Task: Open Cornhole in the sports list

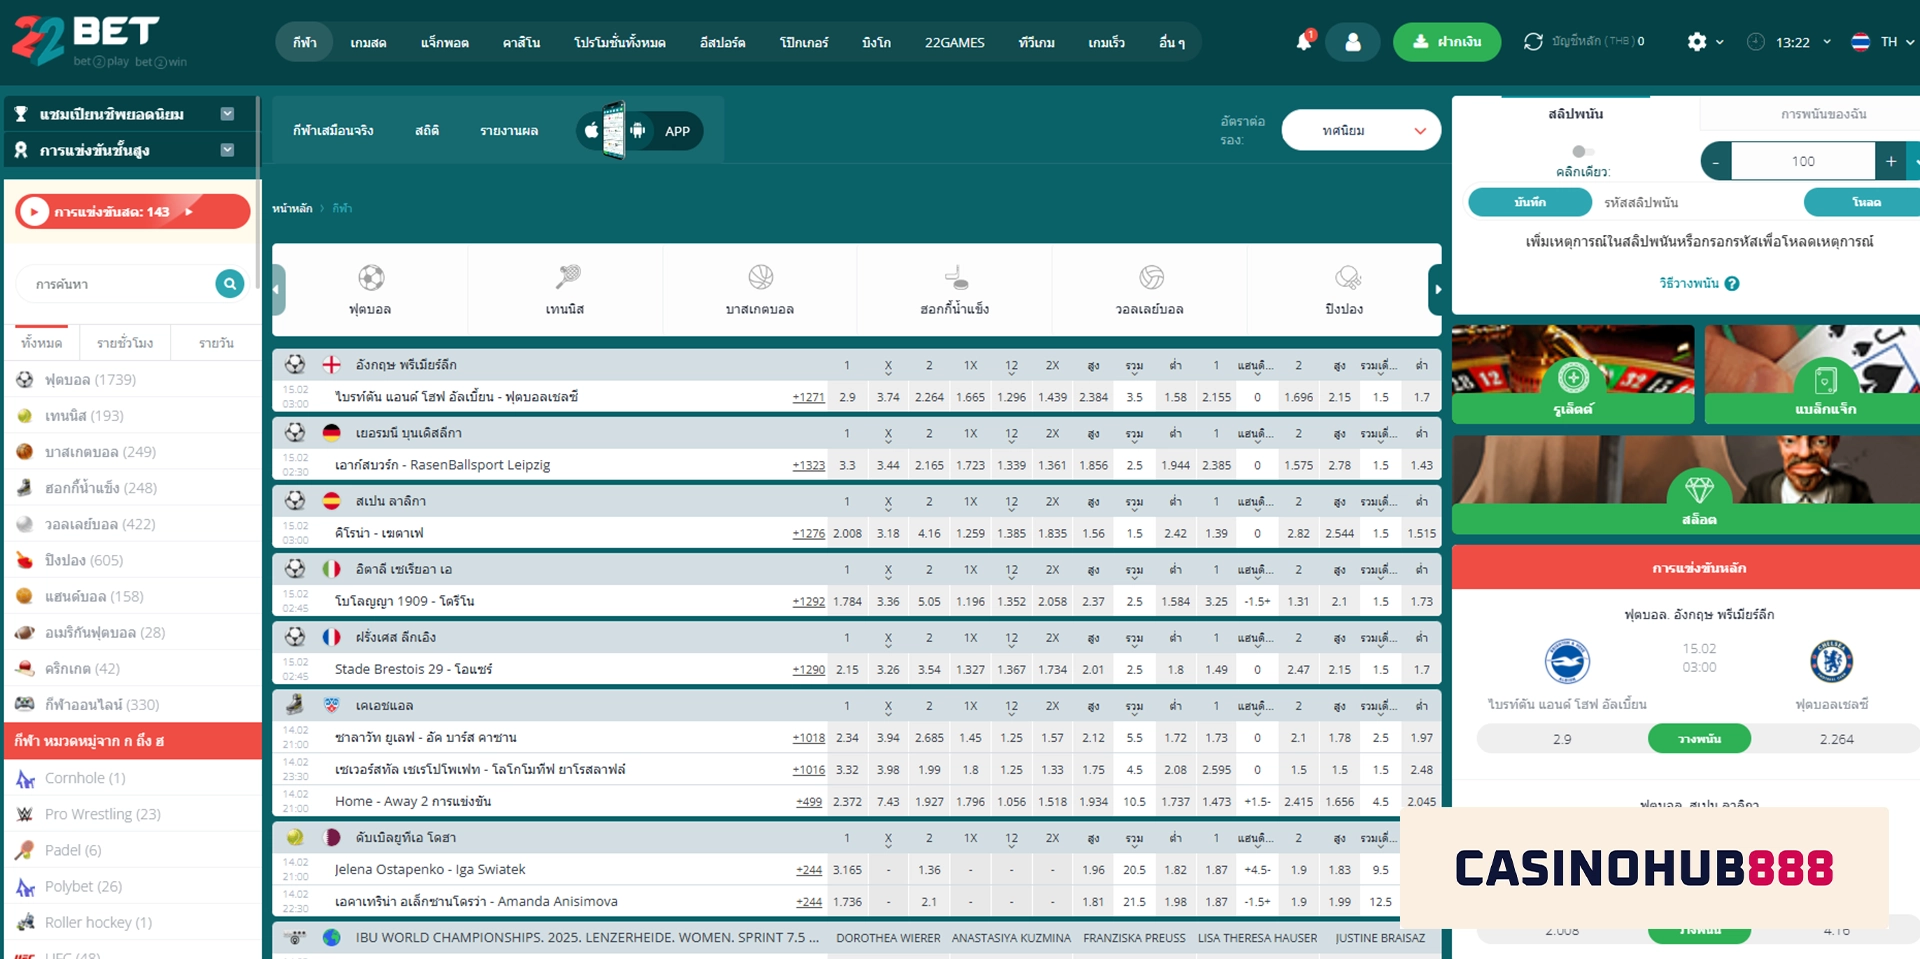Action: coord(85,778)
